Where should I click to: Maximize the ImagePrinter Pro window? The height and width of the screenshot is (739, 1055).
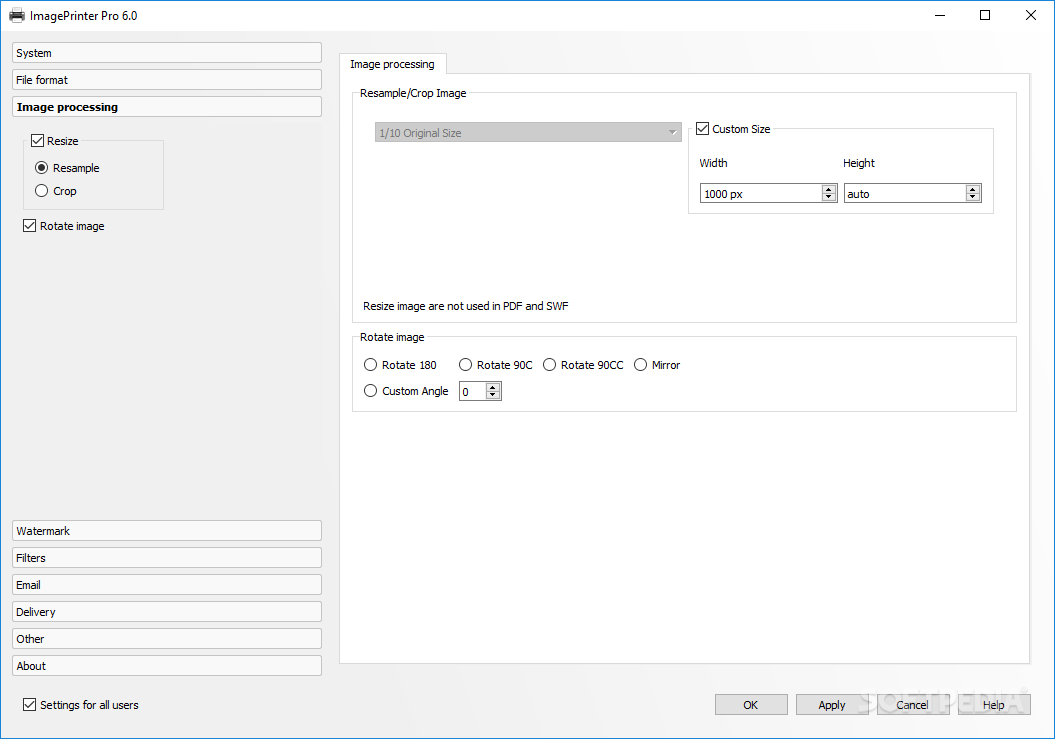985,15
